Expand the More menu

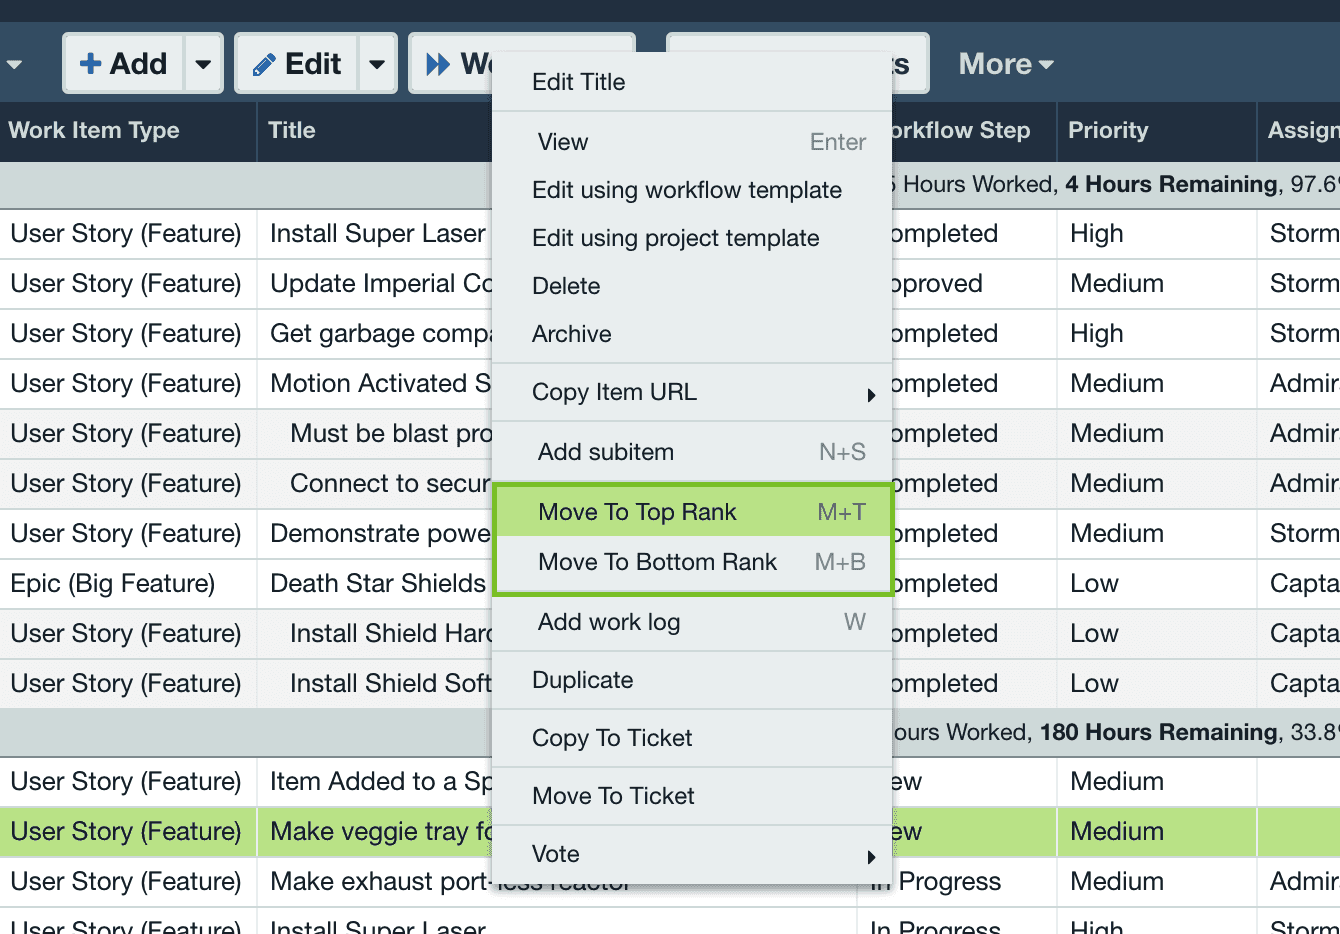click(1006, 64)
